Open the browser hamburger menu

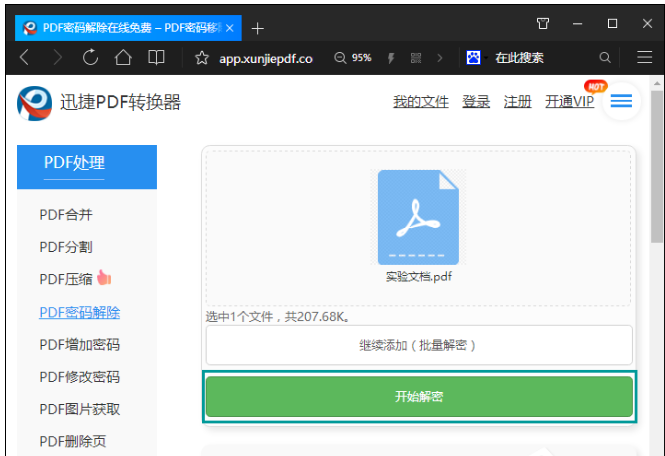[x=644, y=57]
